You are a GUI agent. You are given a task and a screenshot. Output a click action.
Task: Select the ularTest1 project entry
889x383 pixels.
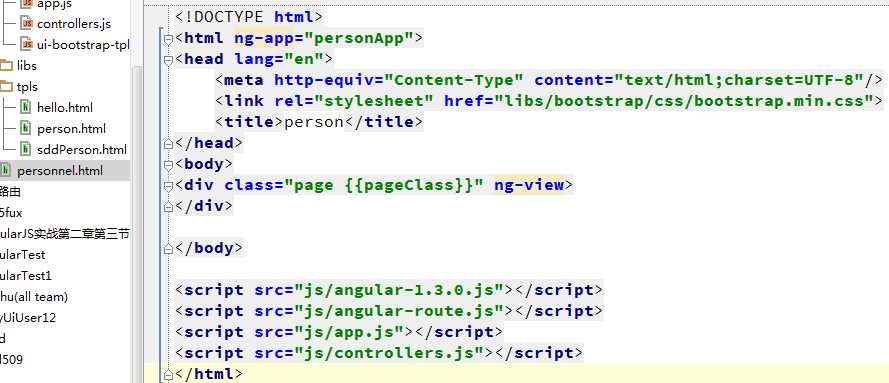tap(26, 275)
